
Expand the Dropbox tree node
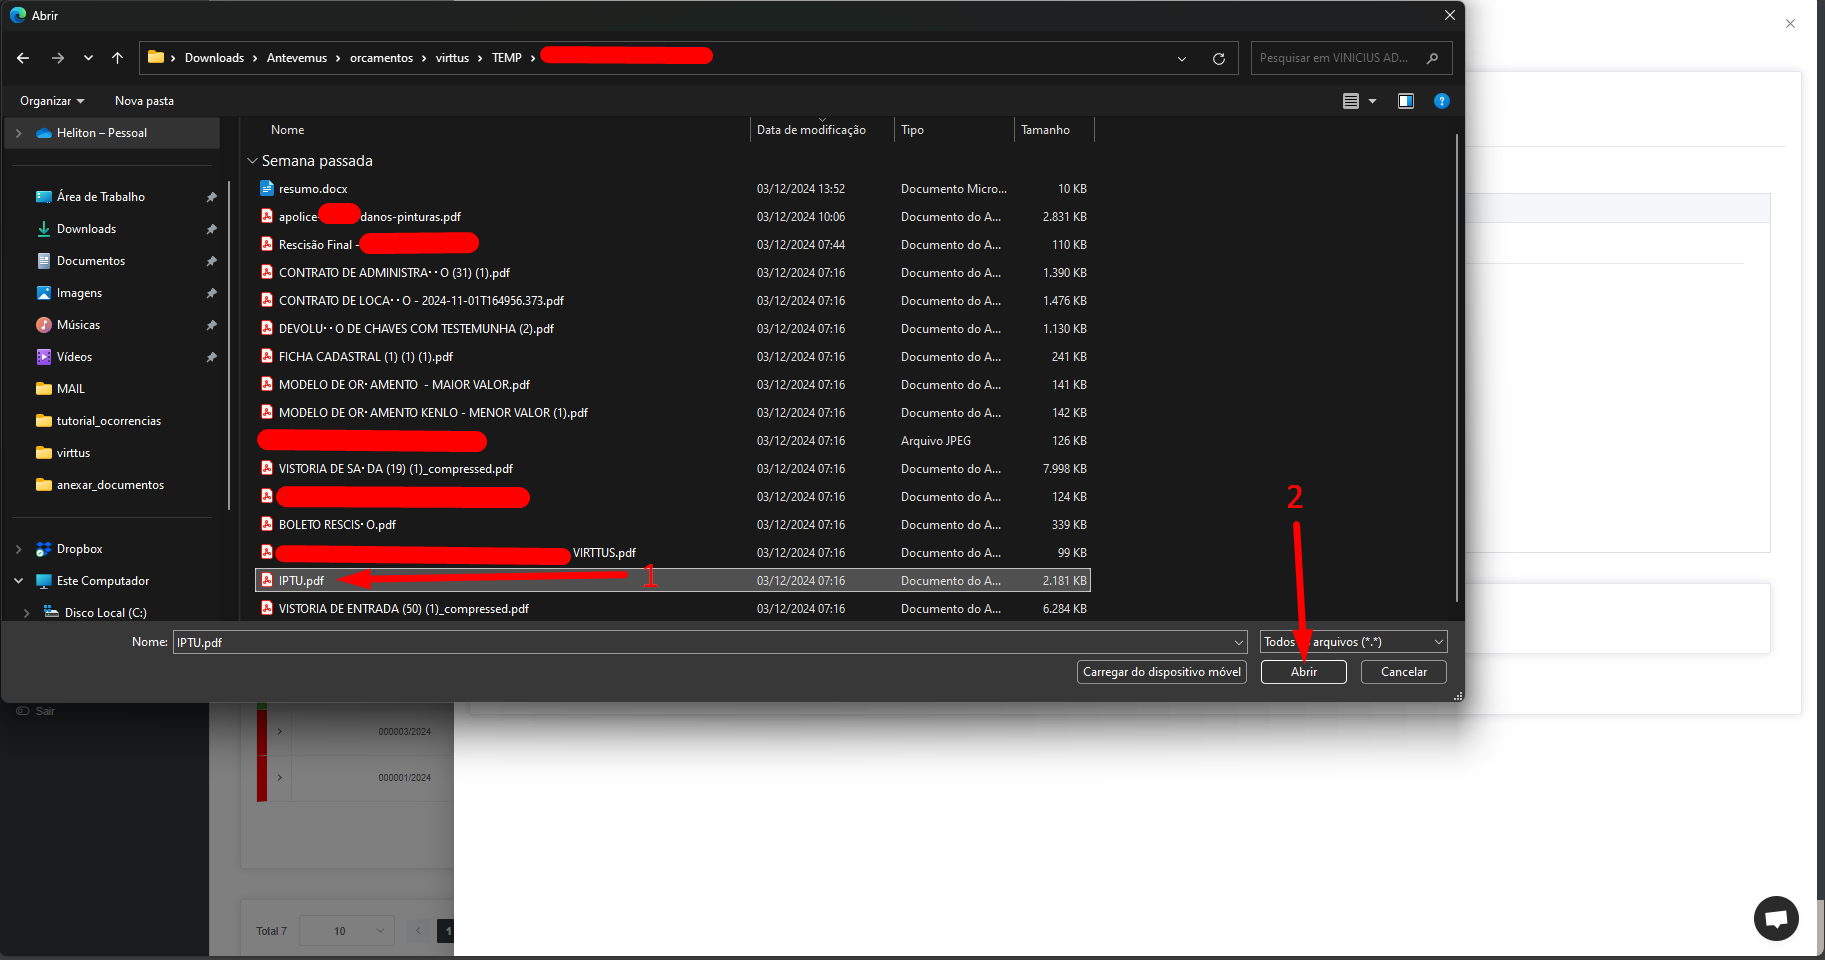click(19, 549)
